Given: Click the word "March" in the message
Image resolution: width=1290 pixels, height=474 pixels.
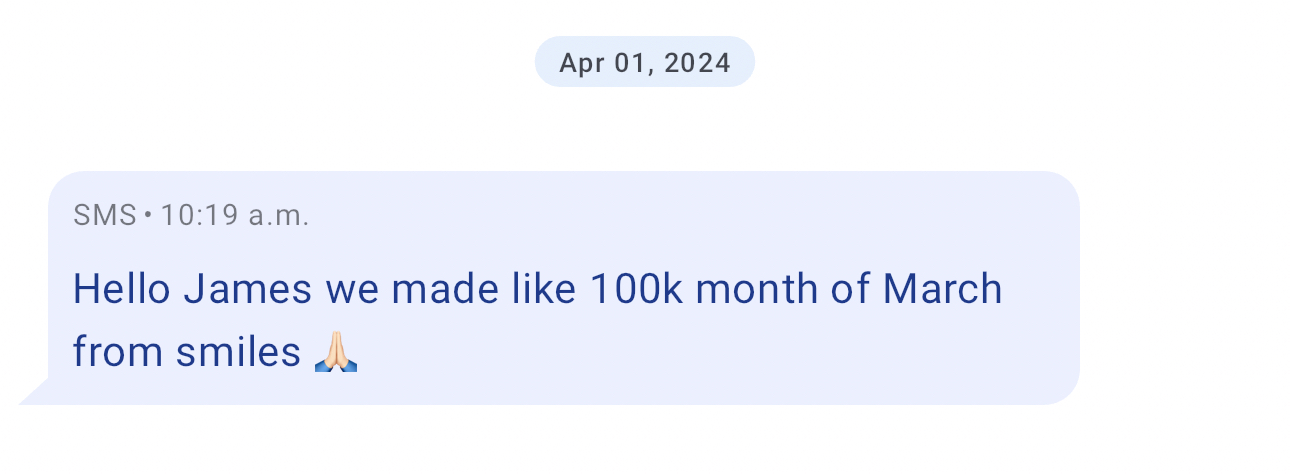Looking at the screenshot, I should tap(941, 290).
